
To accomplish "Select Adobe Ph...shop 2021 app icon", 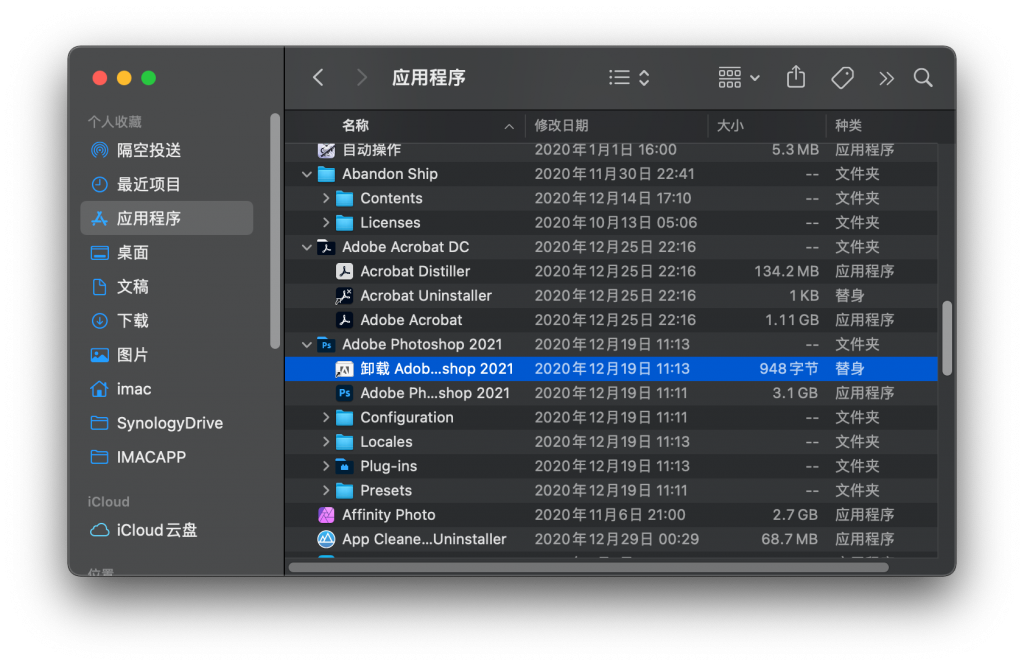I will [x=344, y=393].
